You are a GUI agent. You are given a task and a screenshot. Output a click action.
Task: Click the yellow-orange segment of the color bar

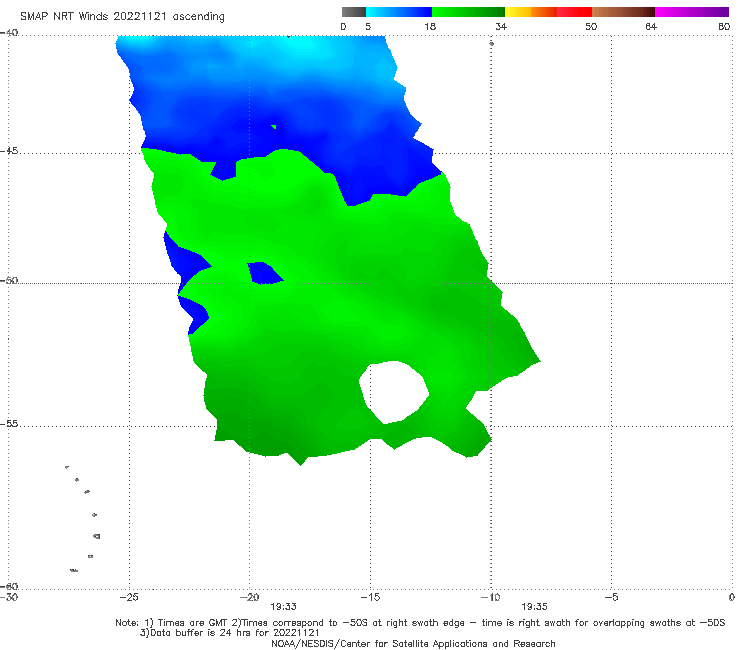tap(530, 12)
